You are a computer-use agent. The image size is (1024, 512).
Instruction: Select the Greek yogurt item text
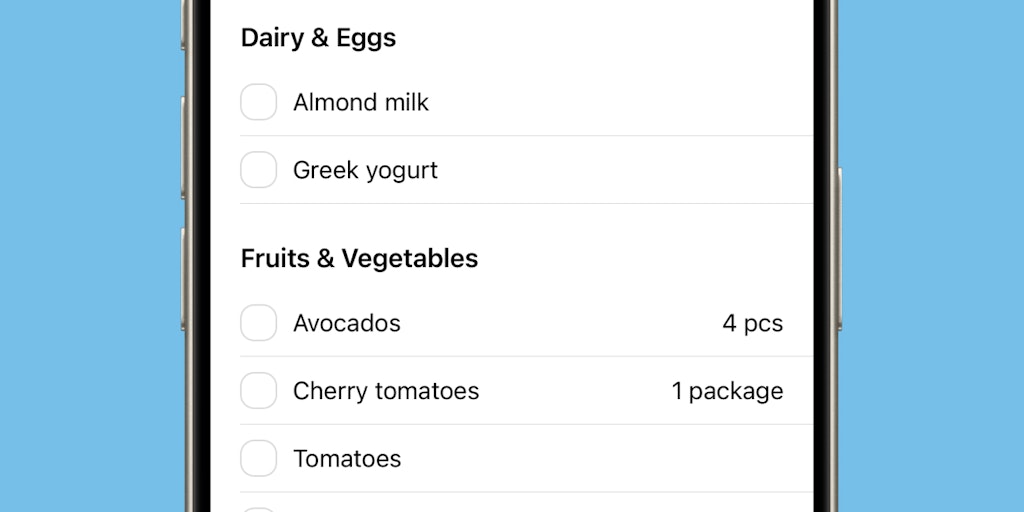tap(365, 170)
